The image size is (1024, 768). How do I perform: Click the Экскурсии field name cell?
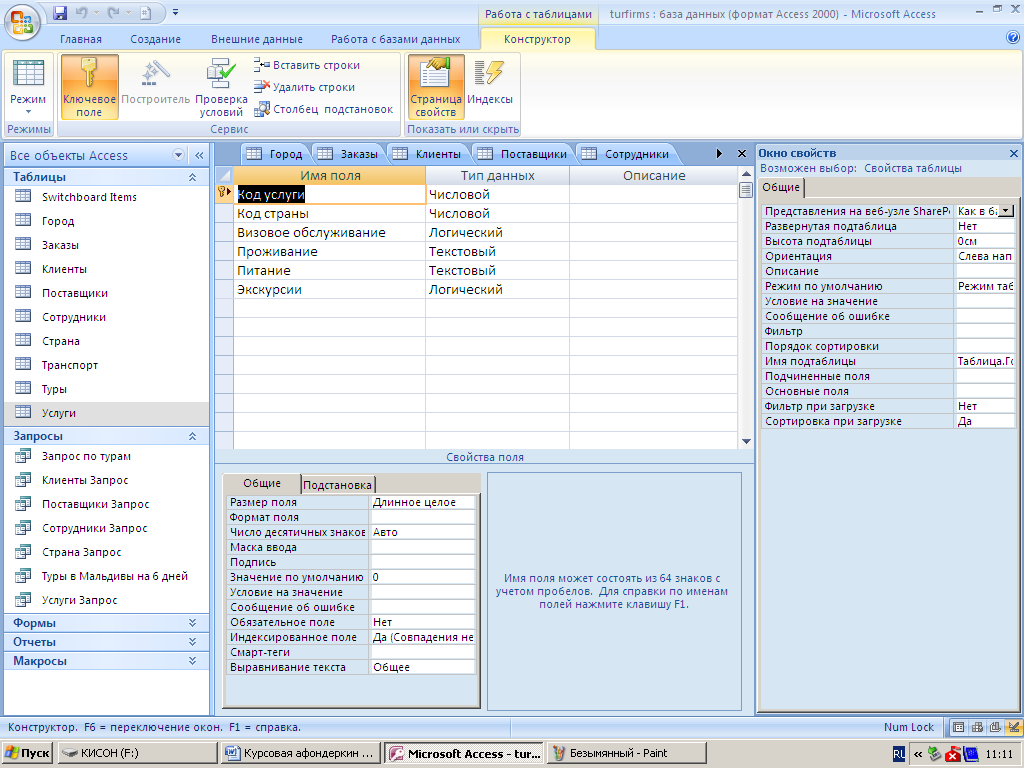click(x=330, y=289)
